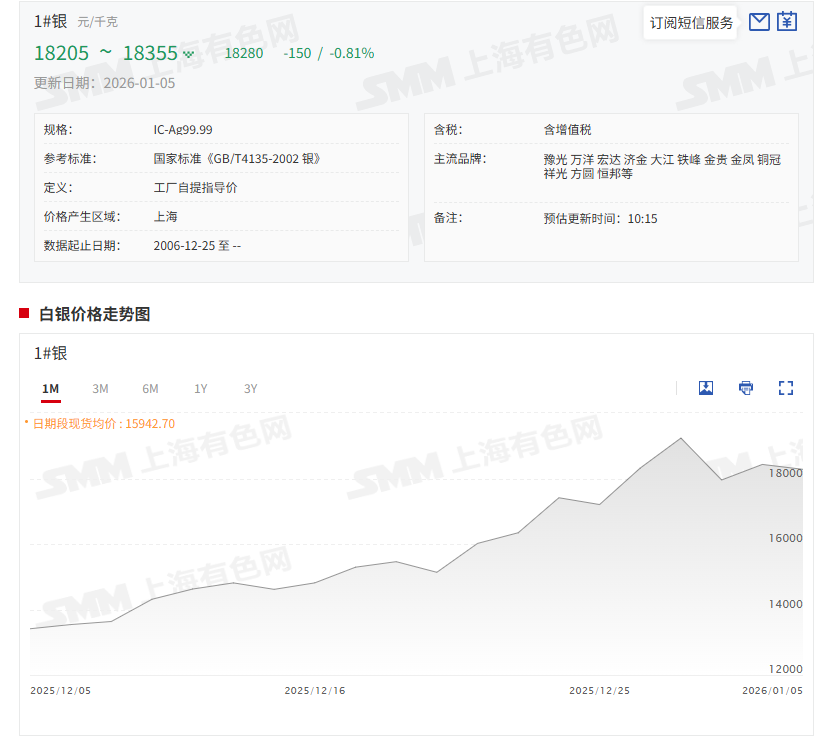Viewport: 816px width, 748px height.
Task: Select the 1M time range tab
Action: [50, 389]
